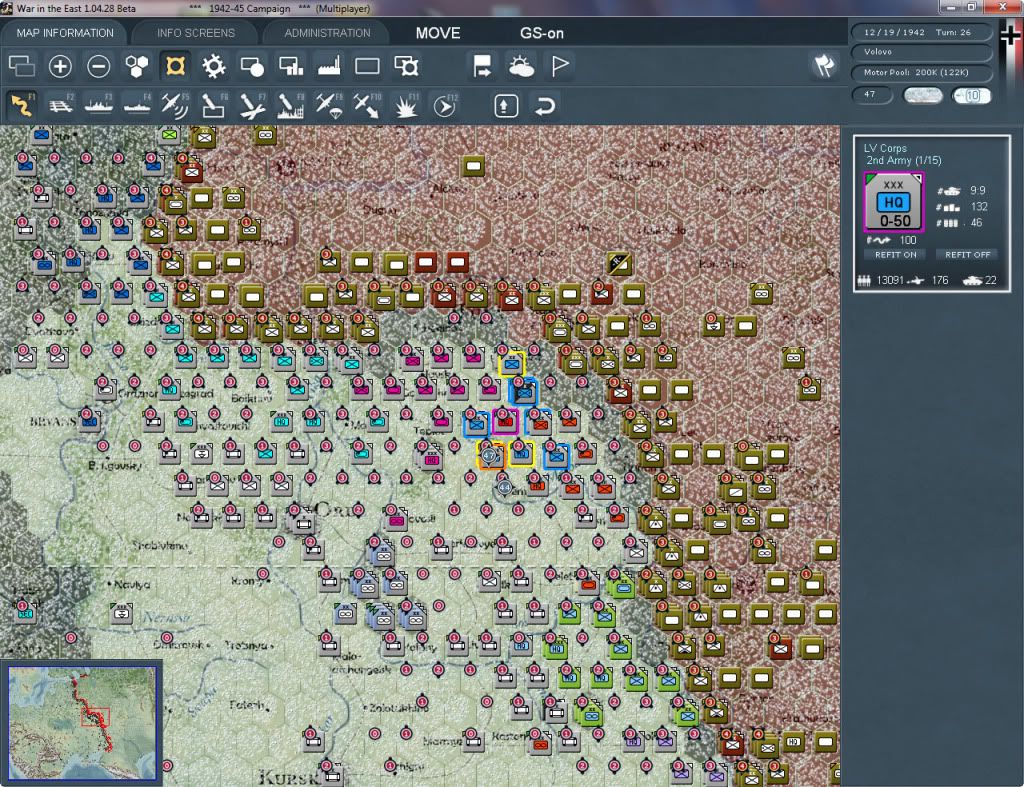Click the crossed white flags icon
This screenshot has height=787, width=1024.
pos(824,65)
